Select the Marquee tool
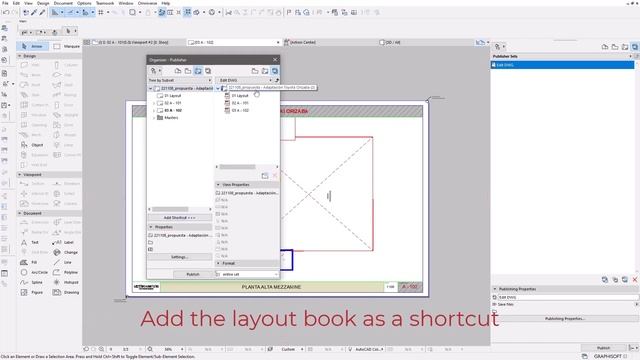Screen dimensions: 640x360 pyautogui.click(x=67, y=46)
